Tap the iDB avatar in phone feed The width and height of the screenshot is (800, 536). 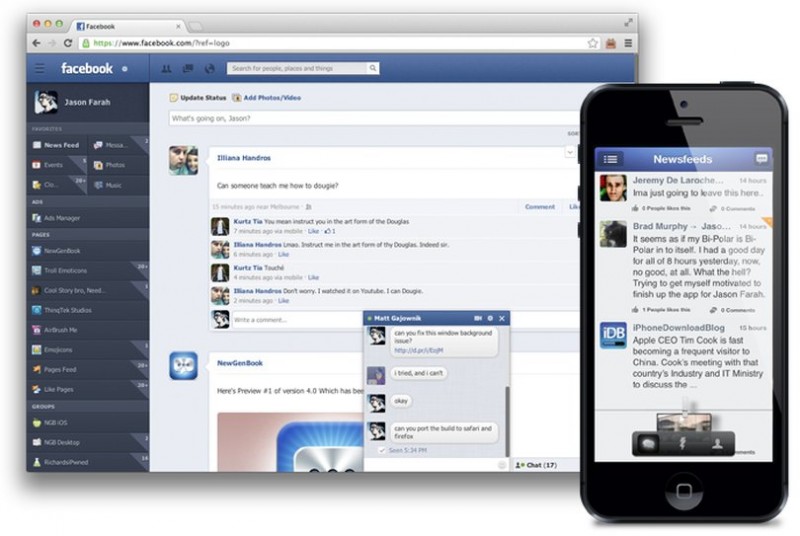[613, 336]
